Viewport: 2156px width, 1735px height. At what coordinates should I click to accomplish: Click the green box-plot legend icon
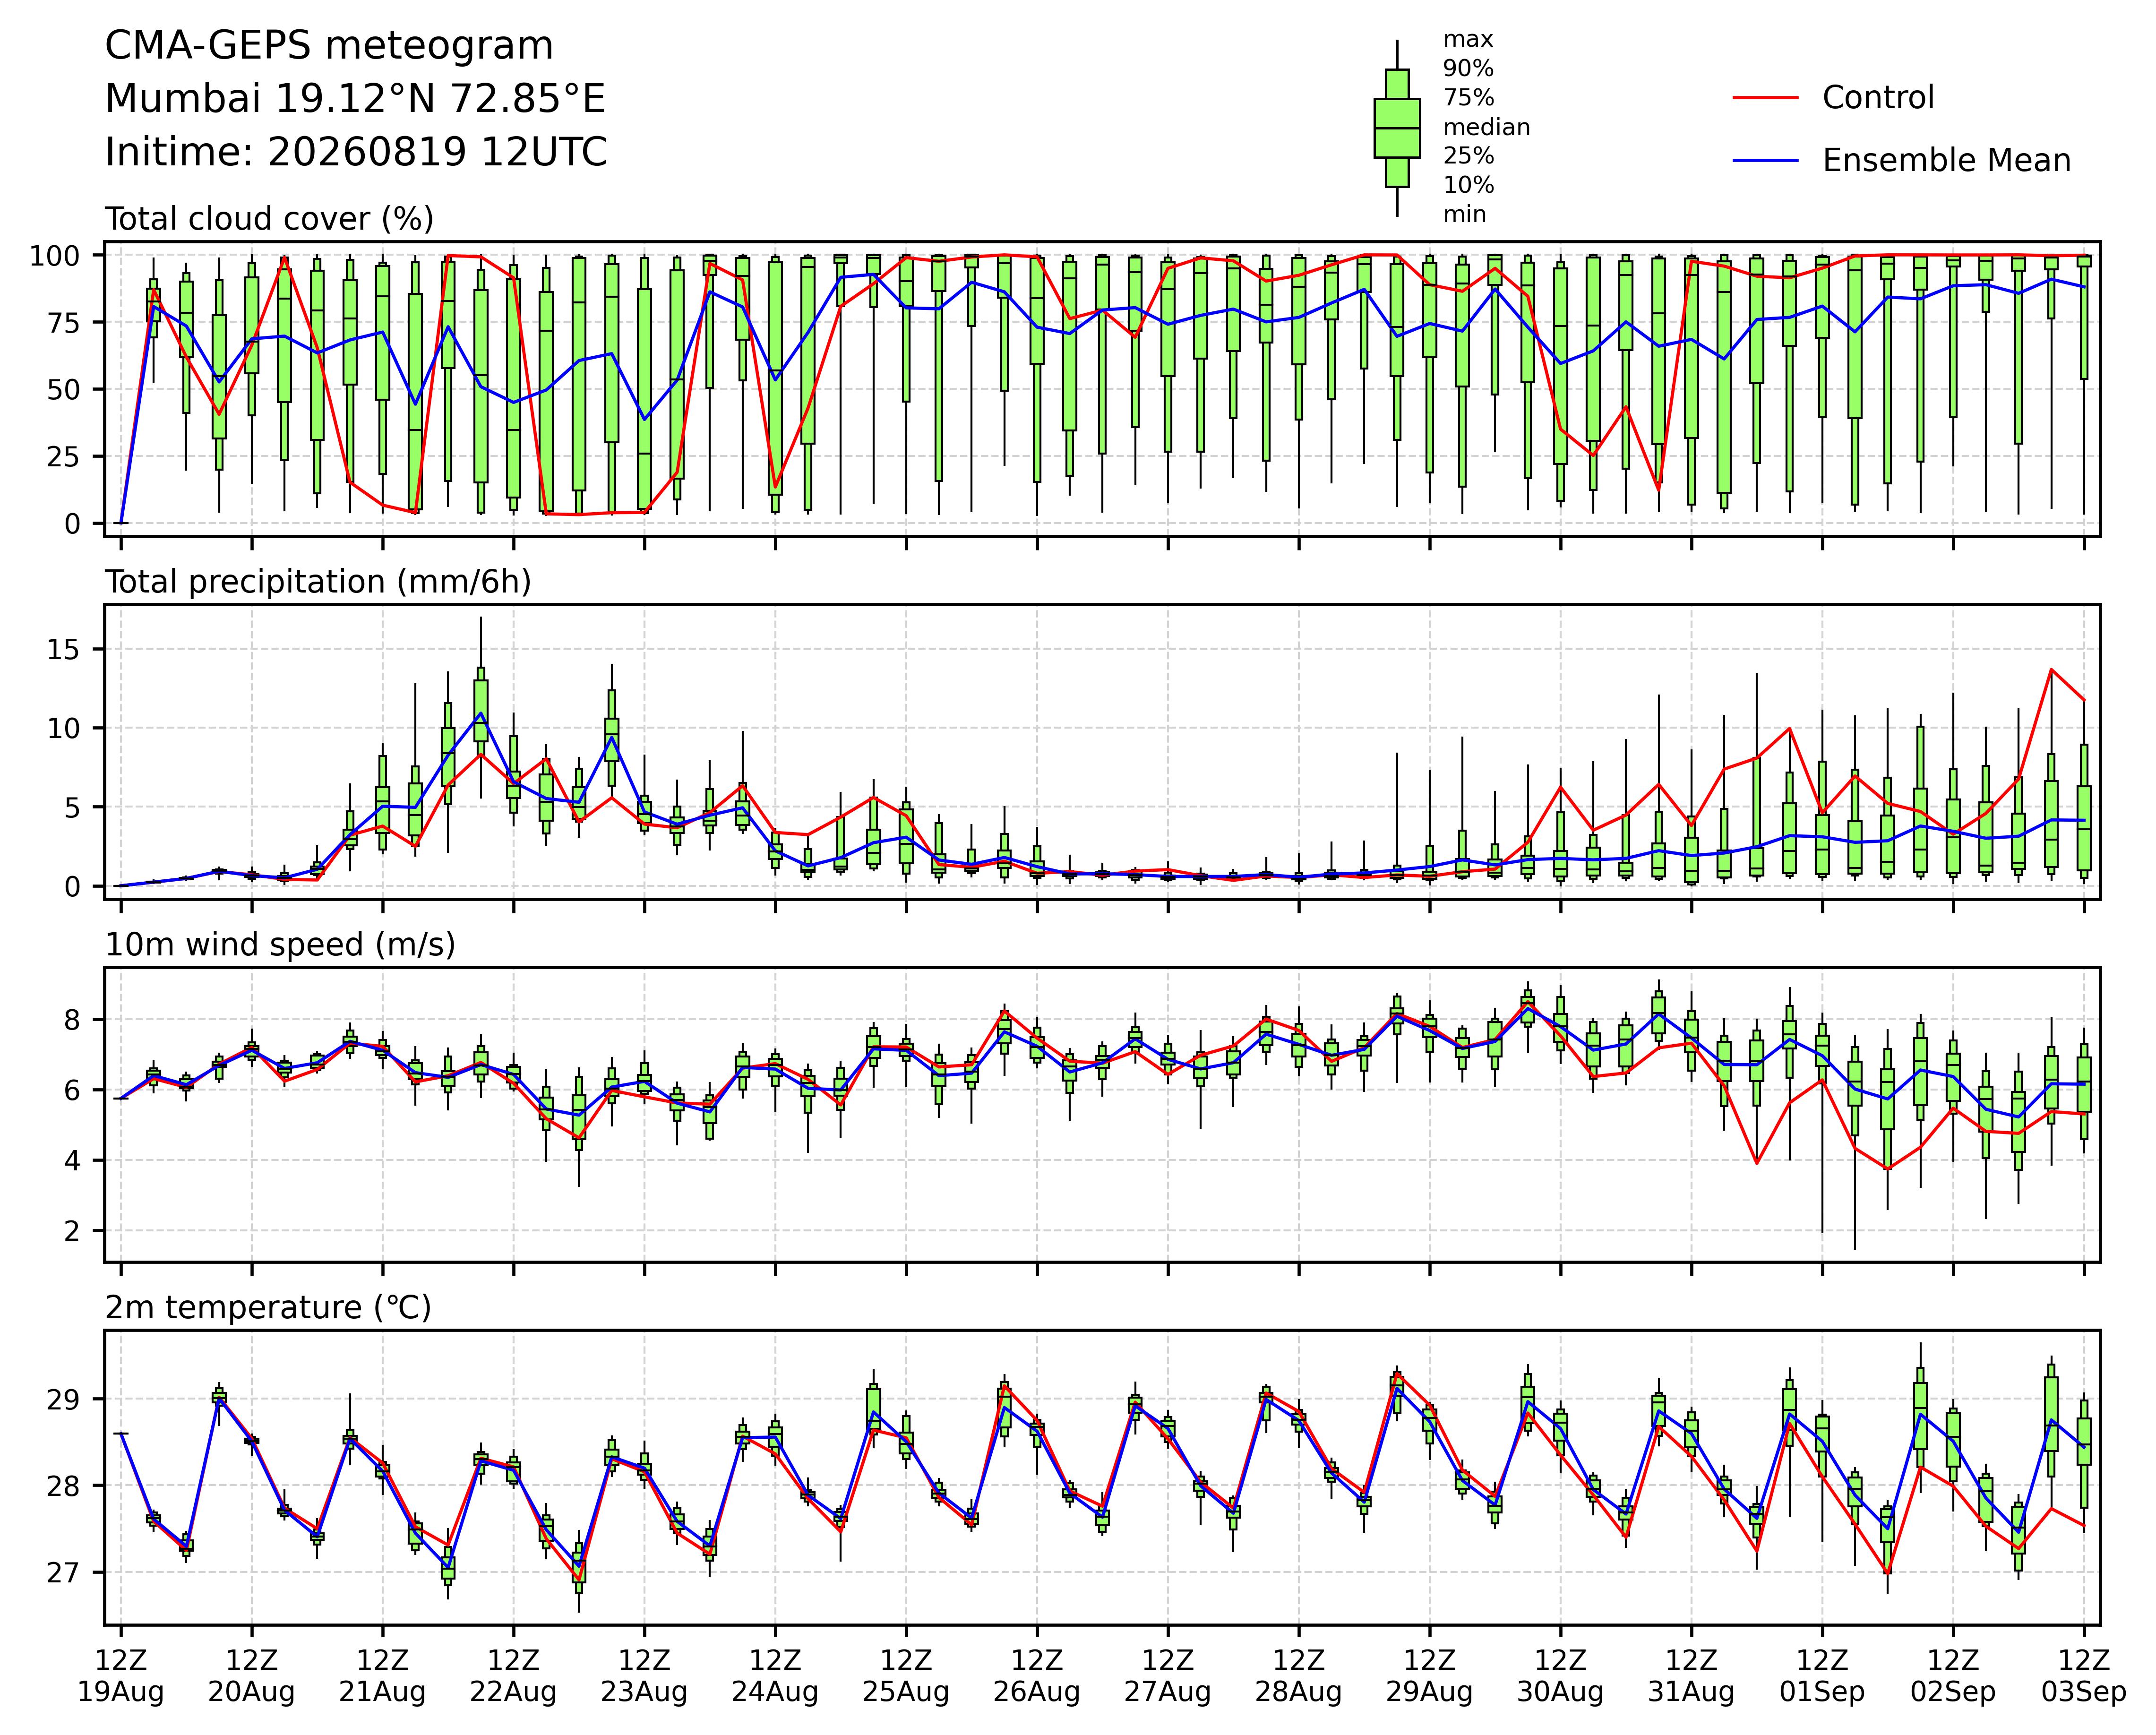(1397, 128)
